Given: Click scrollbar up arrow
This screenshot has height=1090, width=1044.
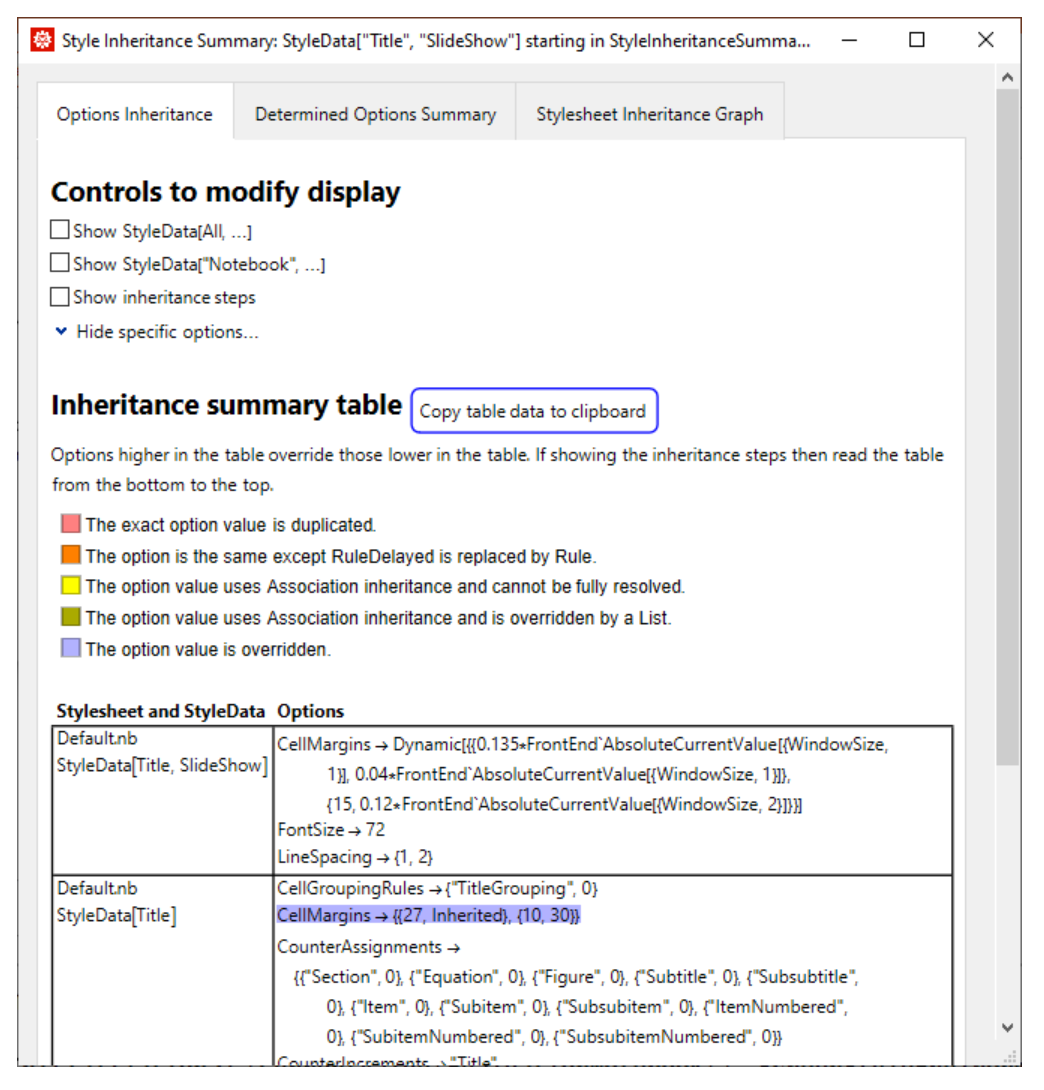Looking at the screenshot, I should [1008, 78].
